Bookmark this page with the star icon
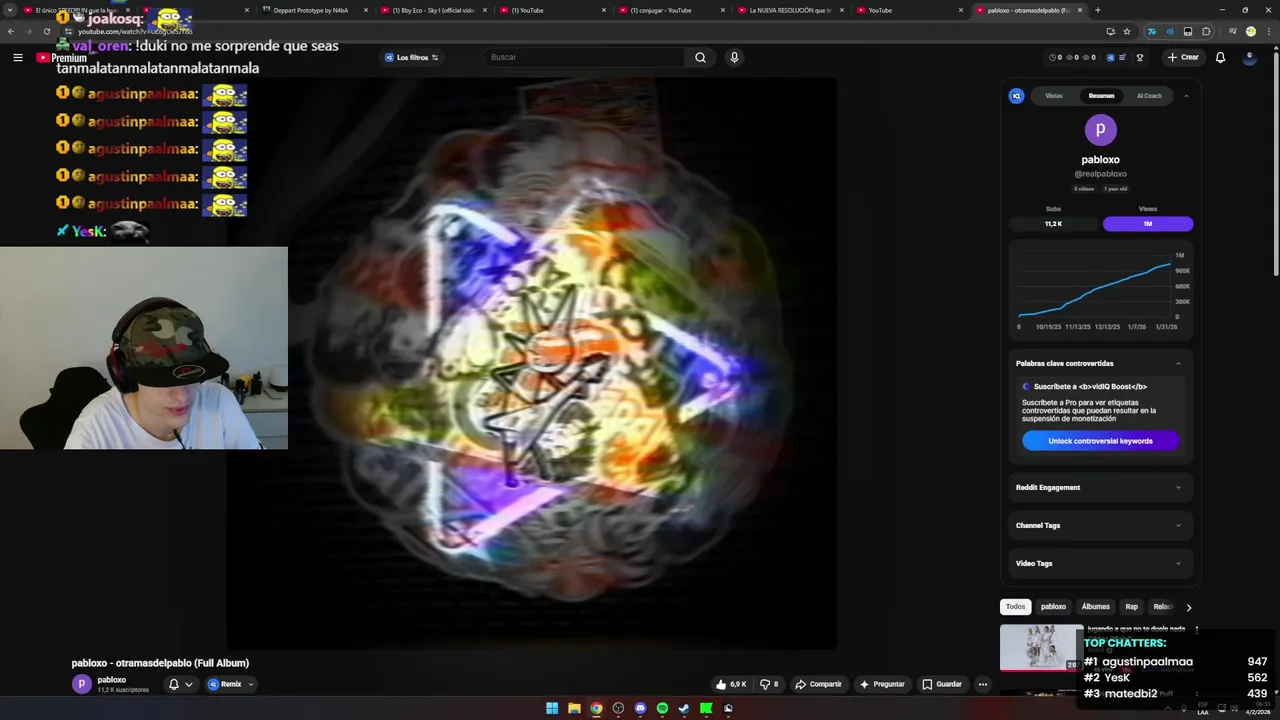The height and width of the screenshot is (720, 1280). pyautogui.click(x=1127, y=31)
